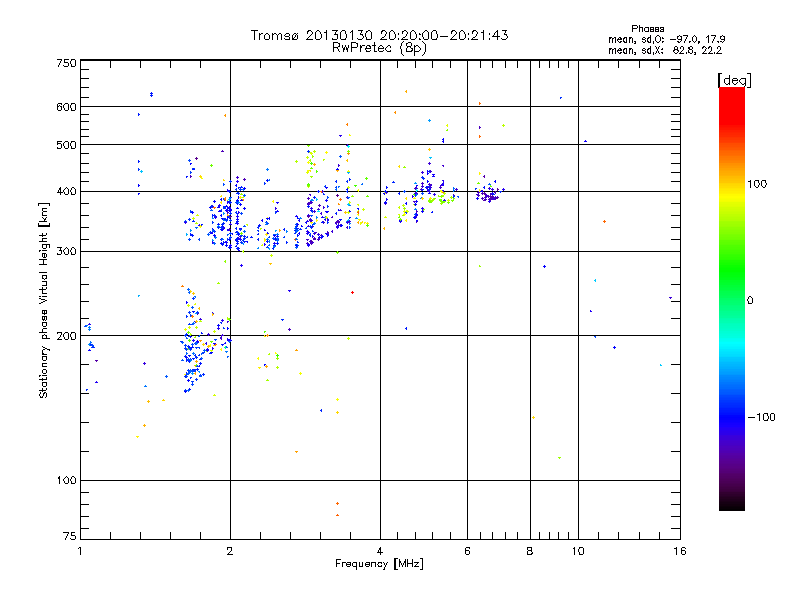800x600 pixels.
Task: Click the '0' colorbar tick label
Action: [750, 301]
